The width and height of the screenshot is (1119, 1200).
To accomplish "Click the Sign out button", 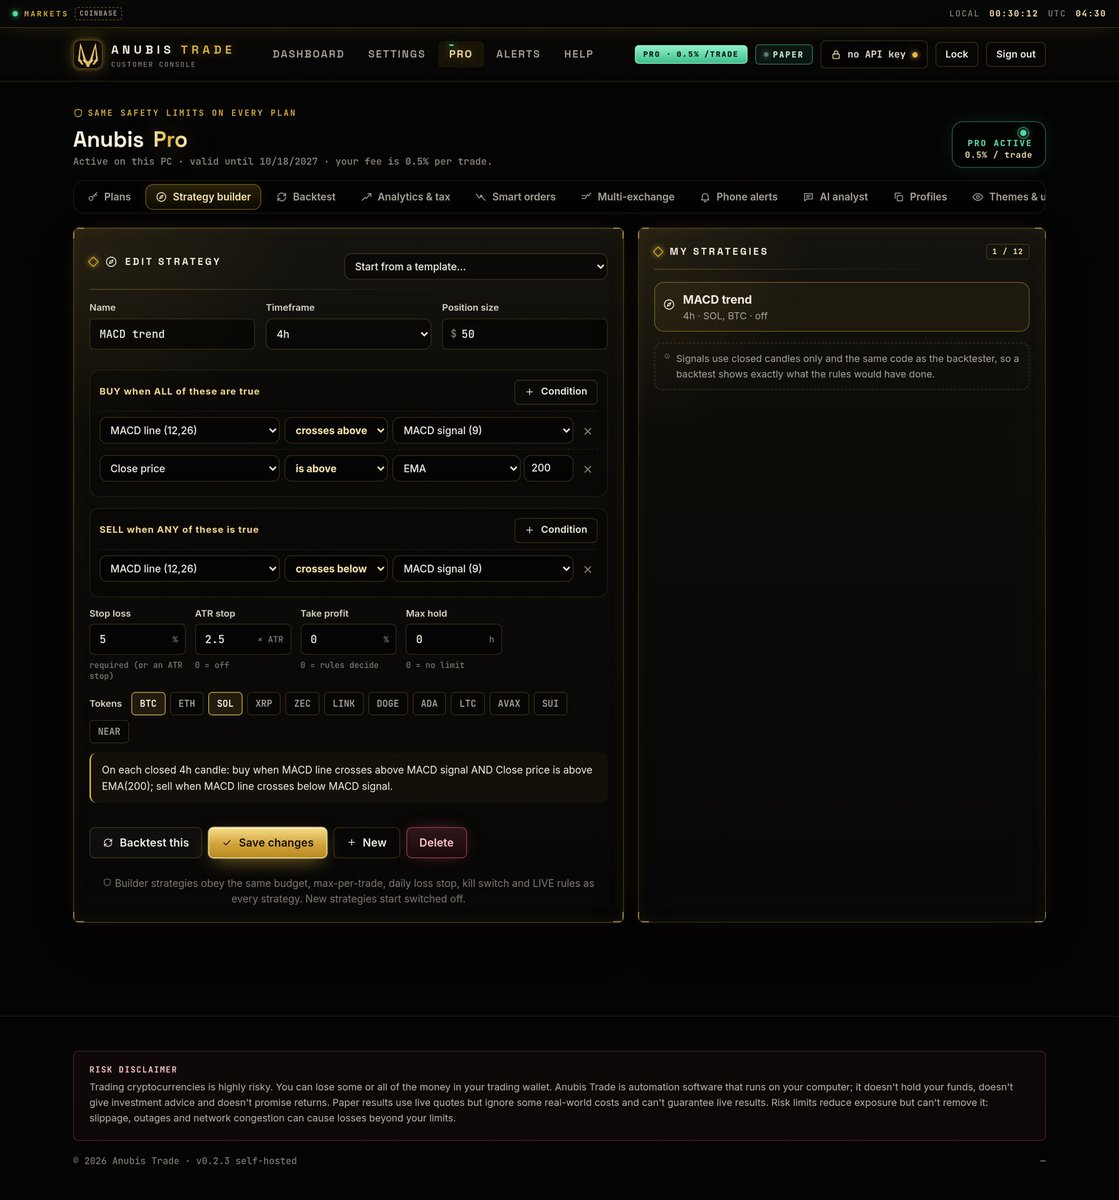I will pyautogui.click(x=1016, y=54).
